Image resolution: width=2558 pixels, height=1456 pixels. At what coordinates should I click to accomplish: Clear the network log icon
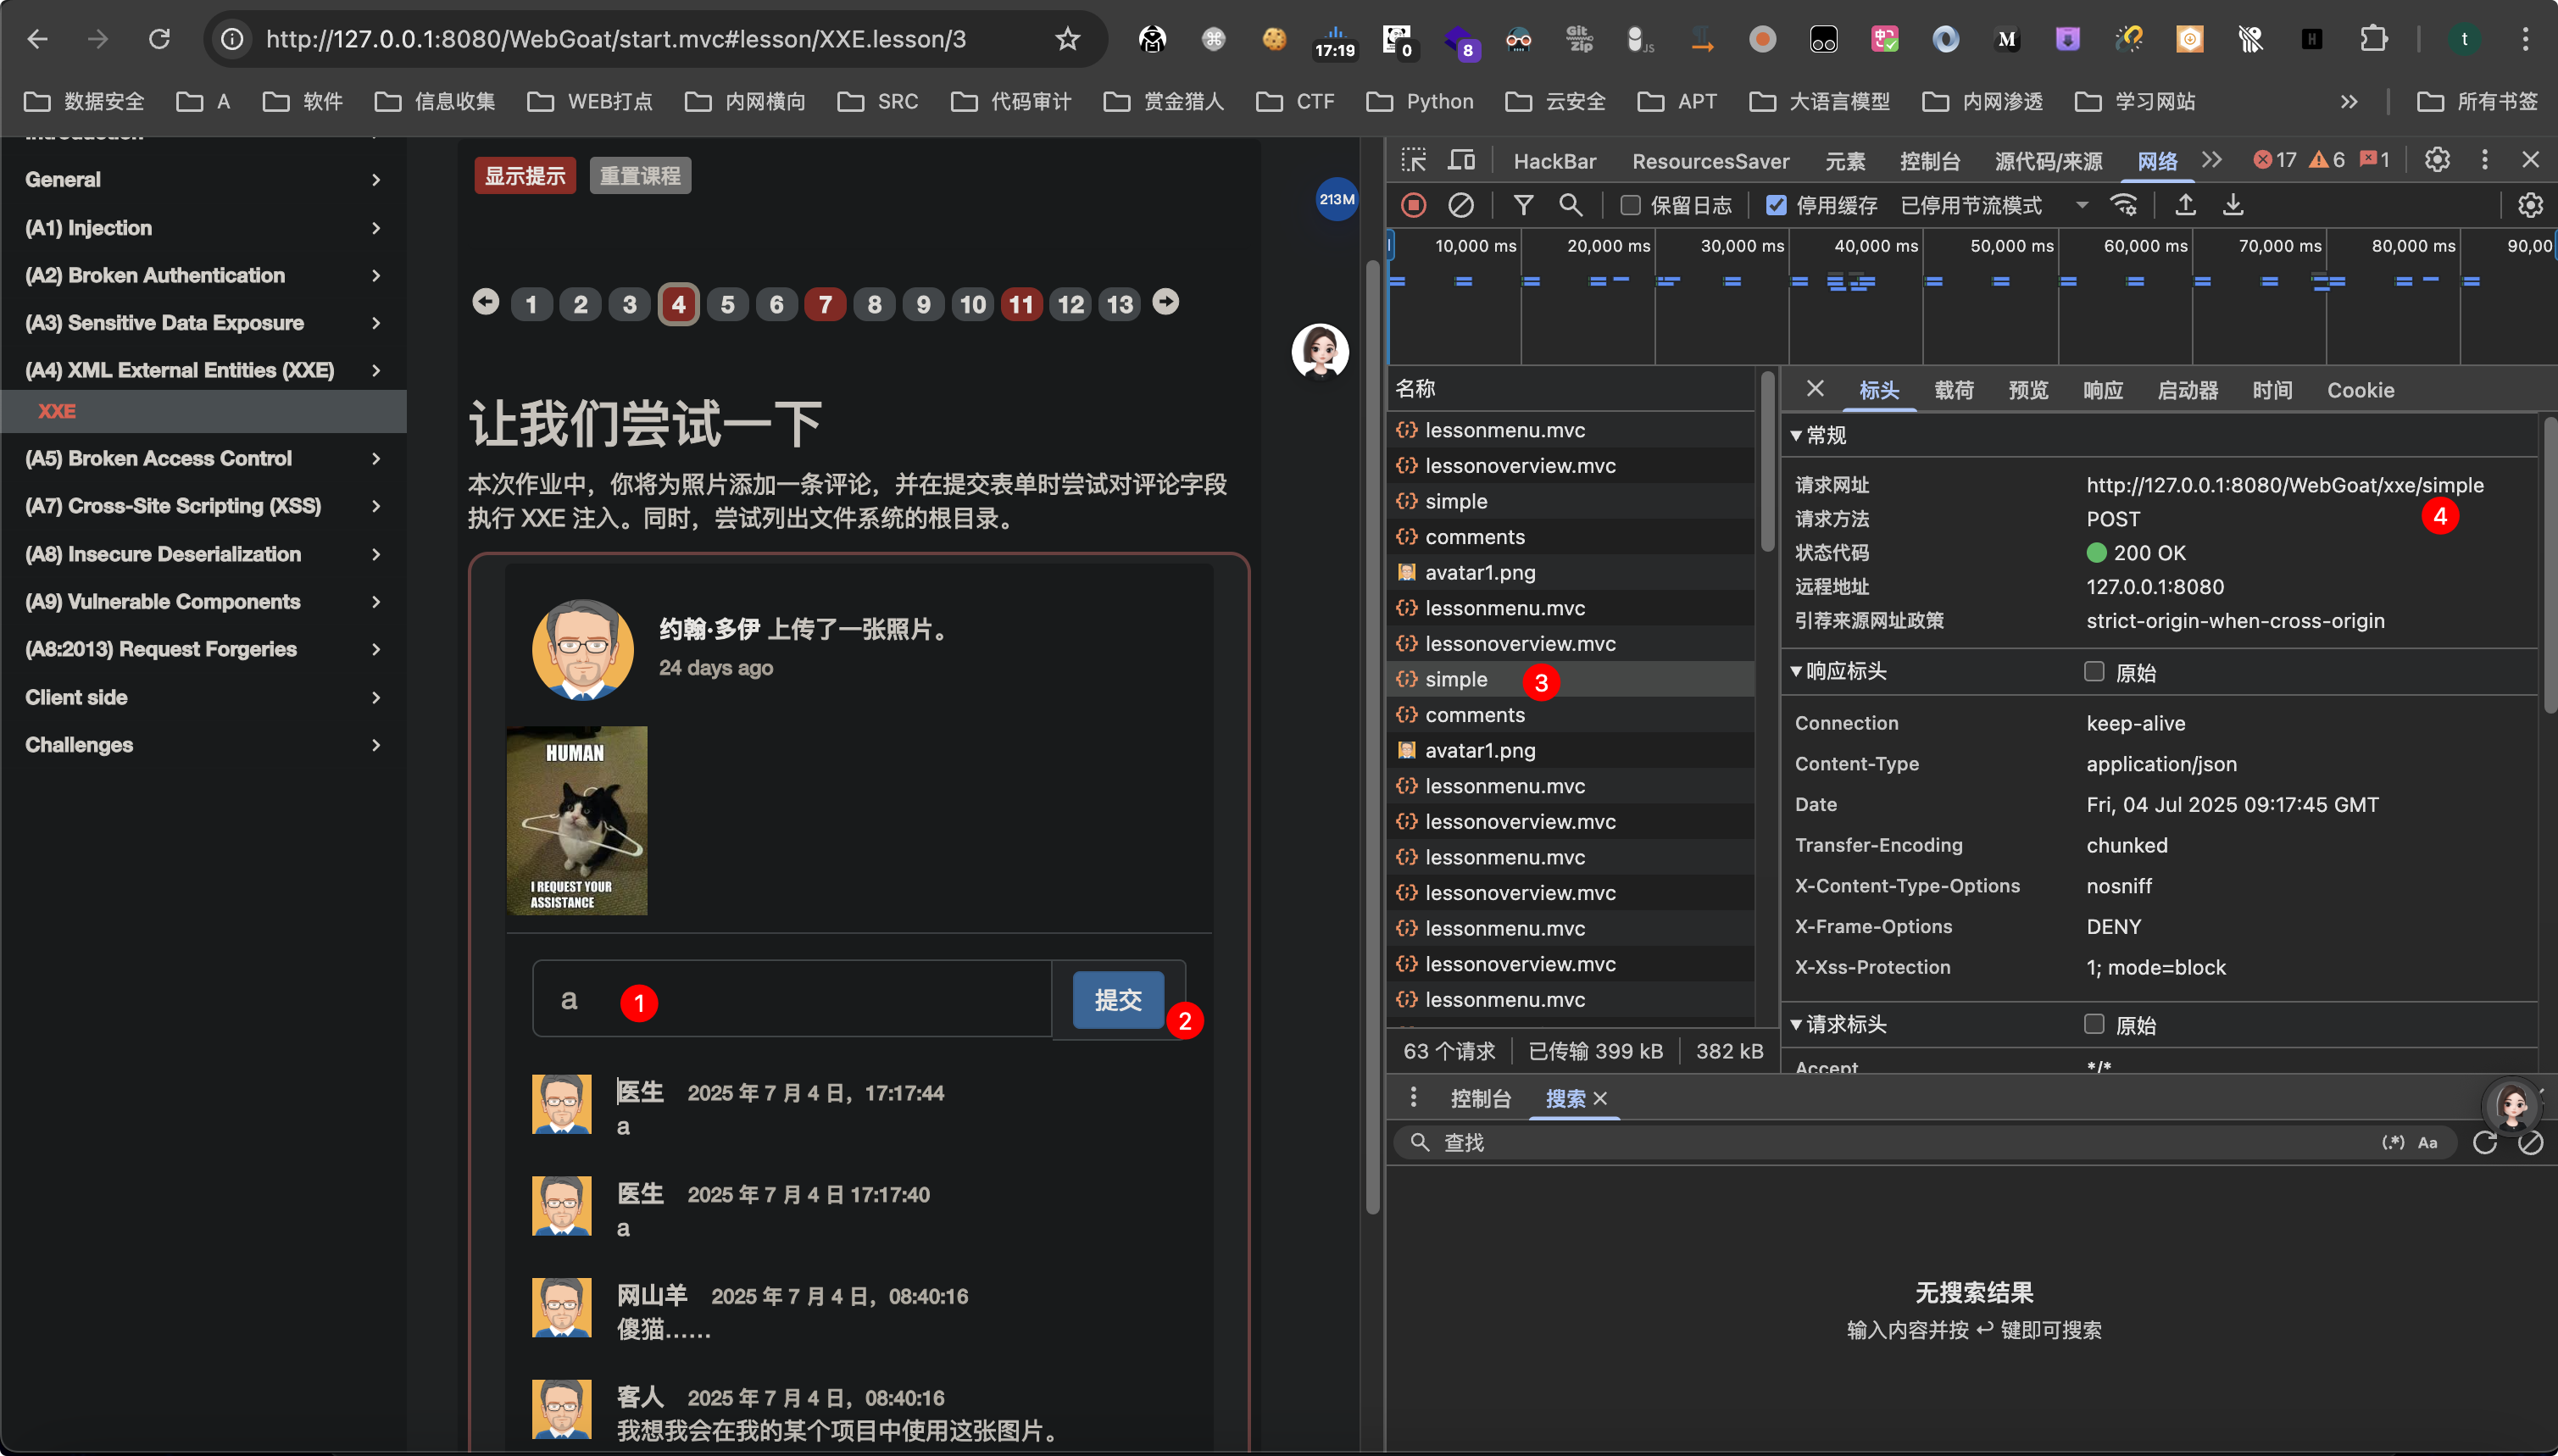(x=1461, y=205)
